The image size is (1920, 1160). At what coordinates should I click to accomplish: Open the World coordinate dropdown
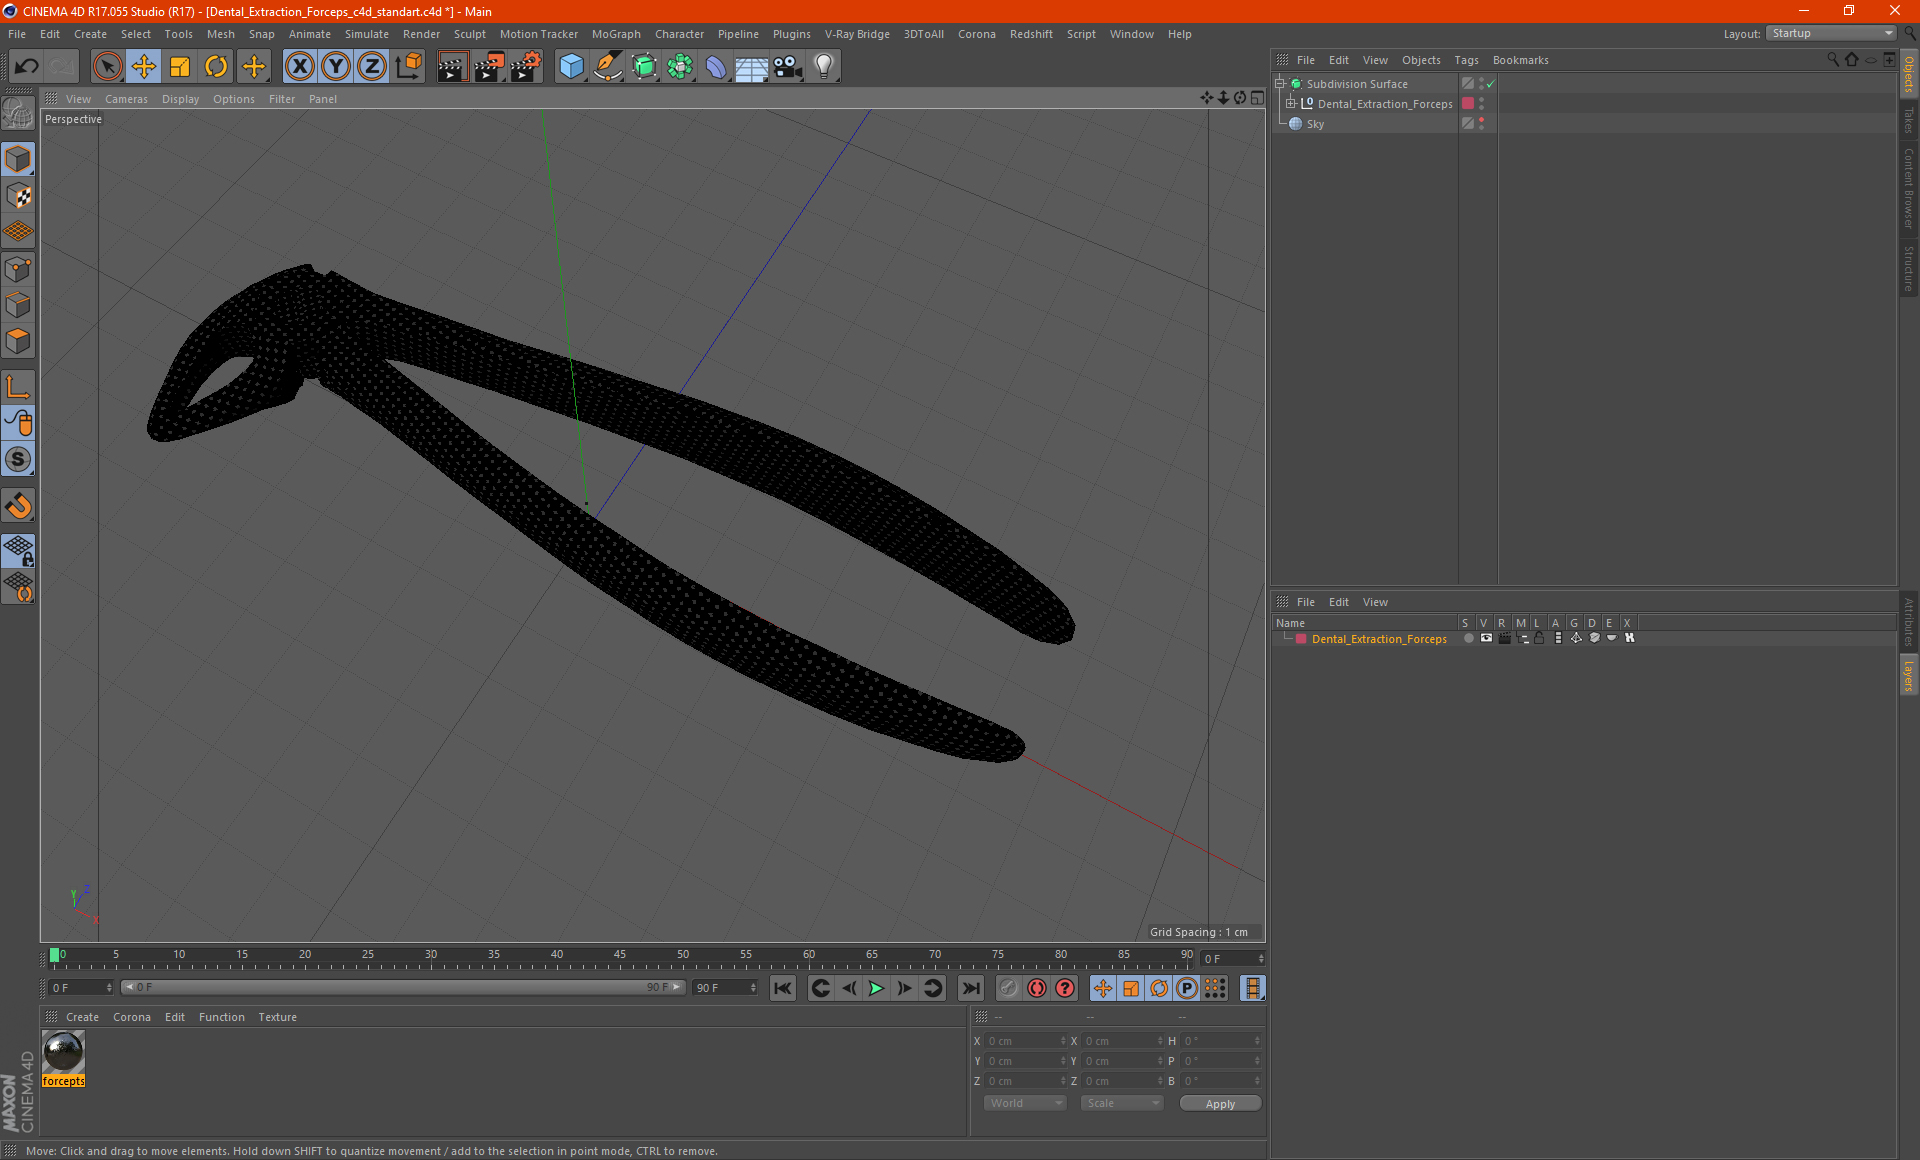pyautogui.click(x=1025, y=1103)
